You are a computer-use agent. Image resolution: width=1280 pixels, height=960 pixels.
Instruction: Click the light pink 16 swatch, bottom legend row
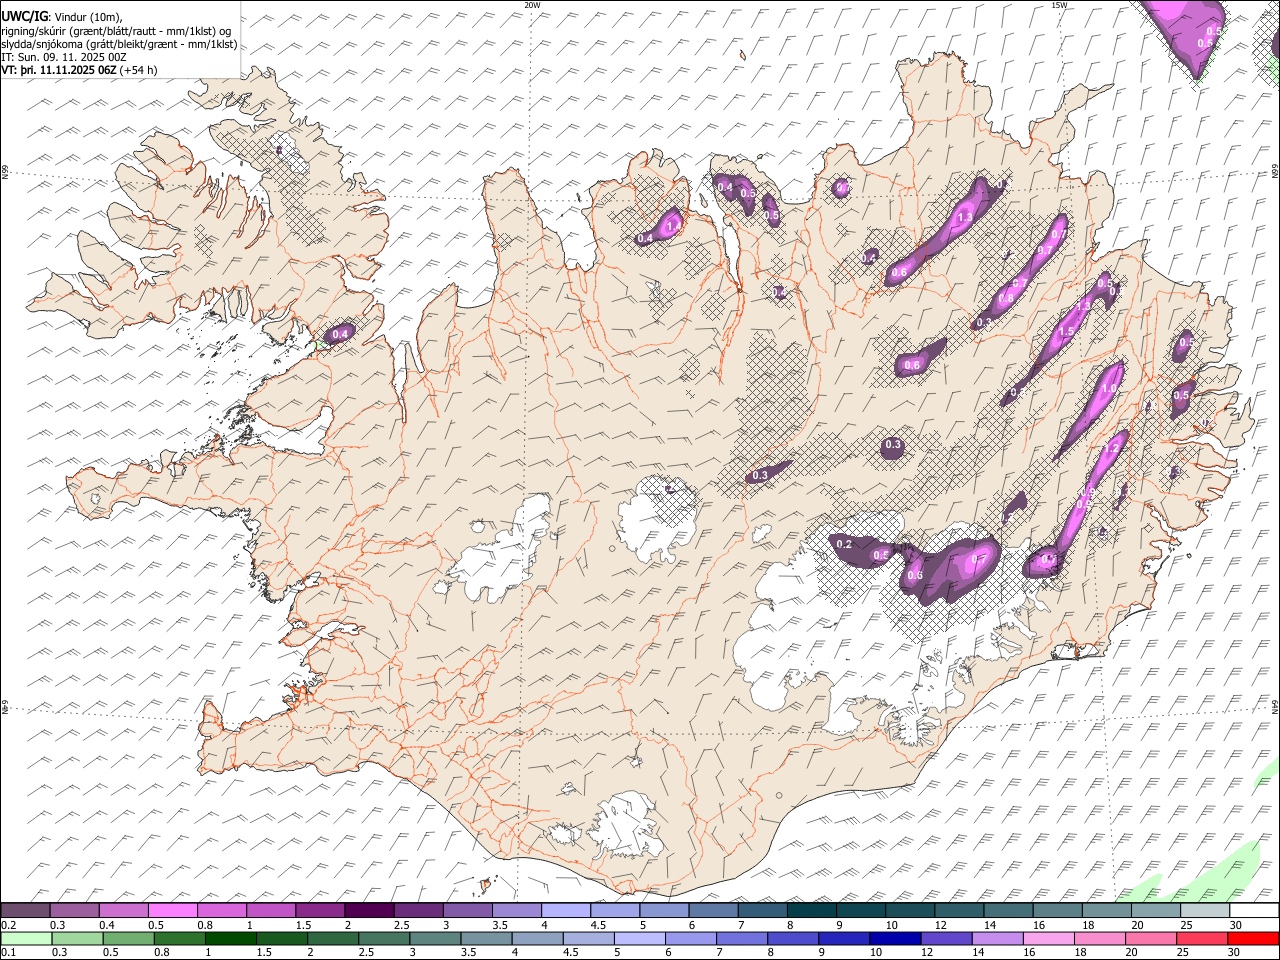1048,938
